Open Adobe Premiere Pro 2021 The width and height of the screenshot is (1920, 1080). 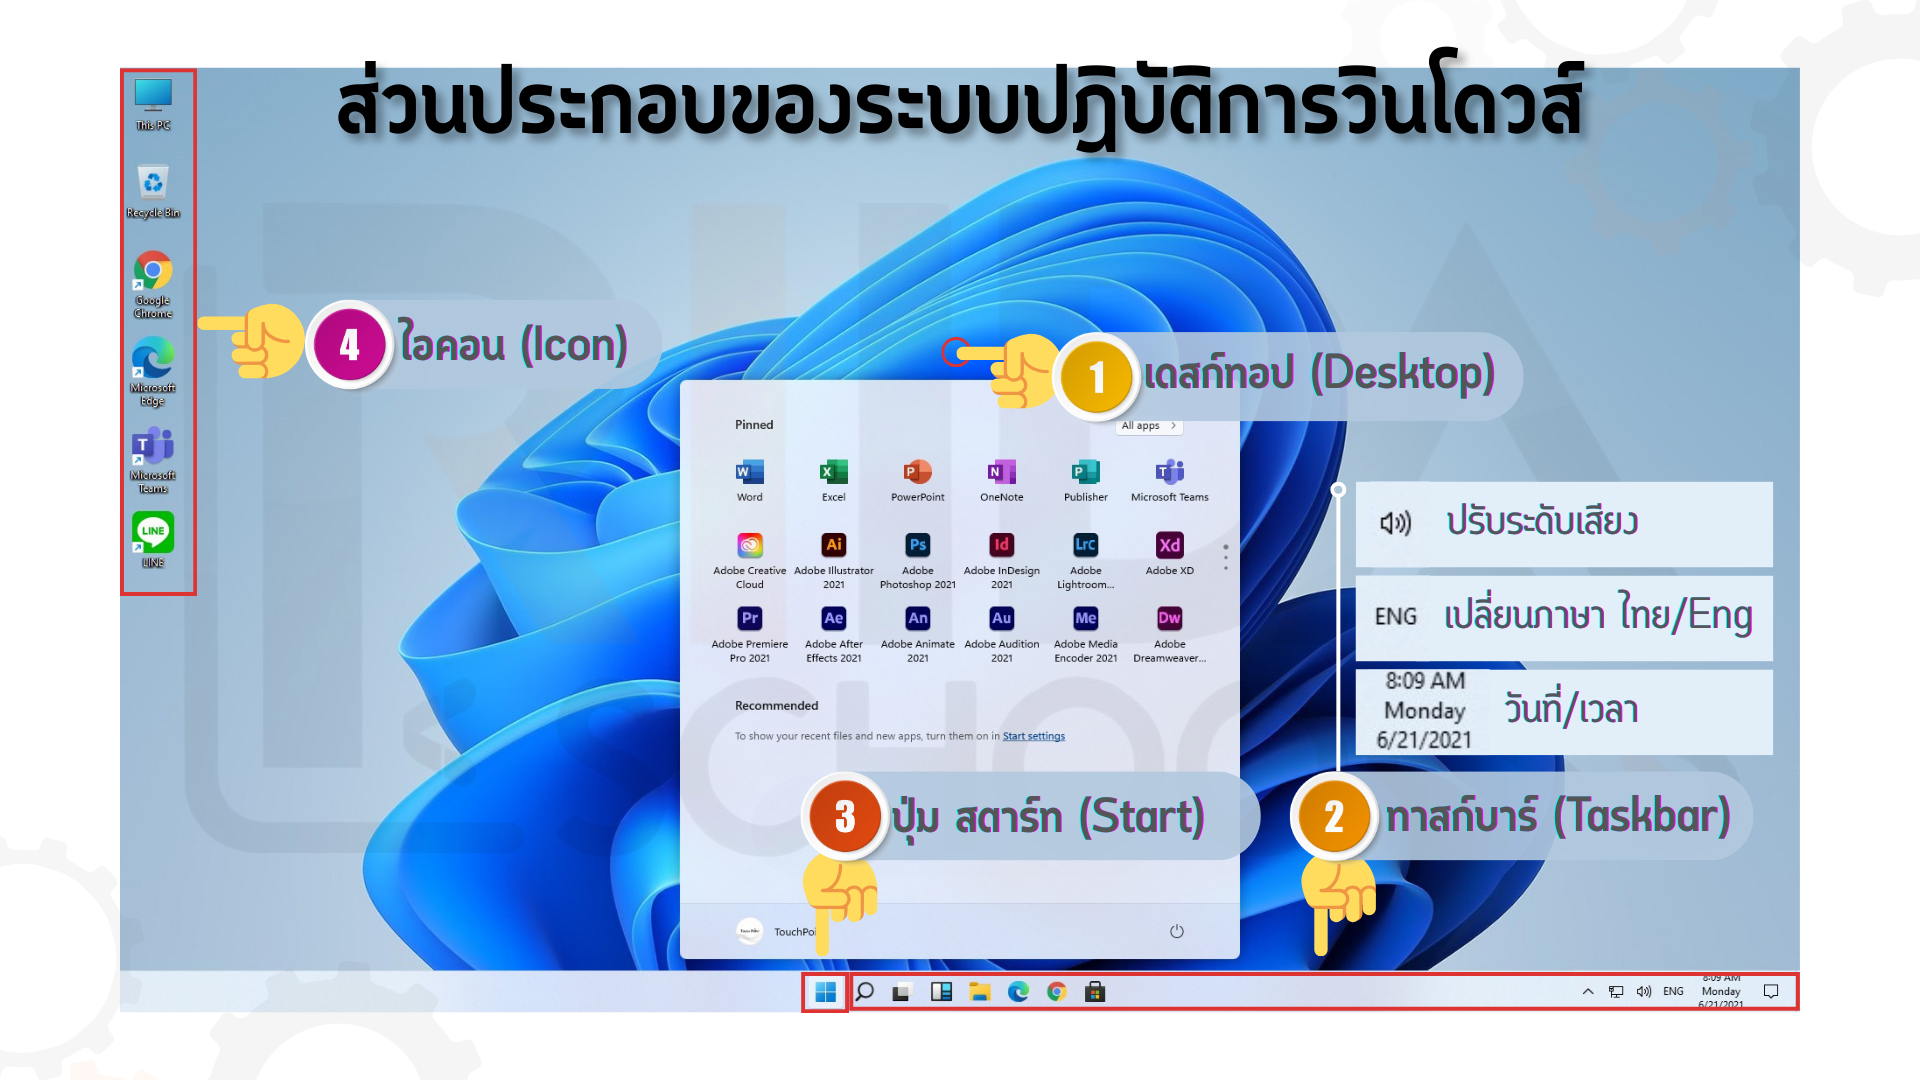750,635
